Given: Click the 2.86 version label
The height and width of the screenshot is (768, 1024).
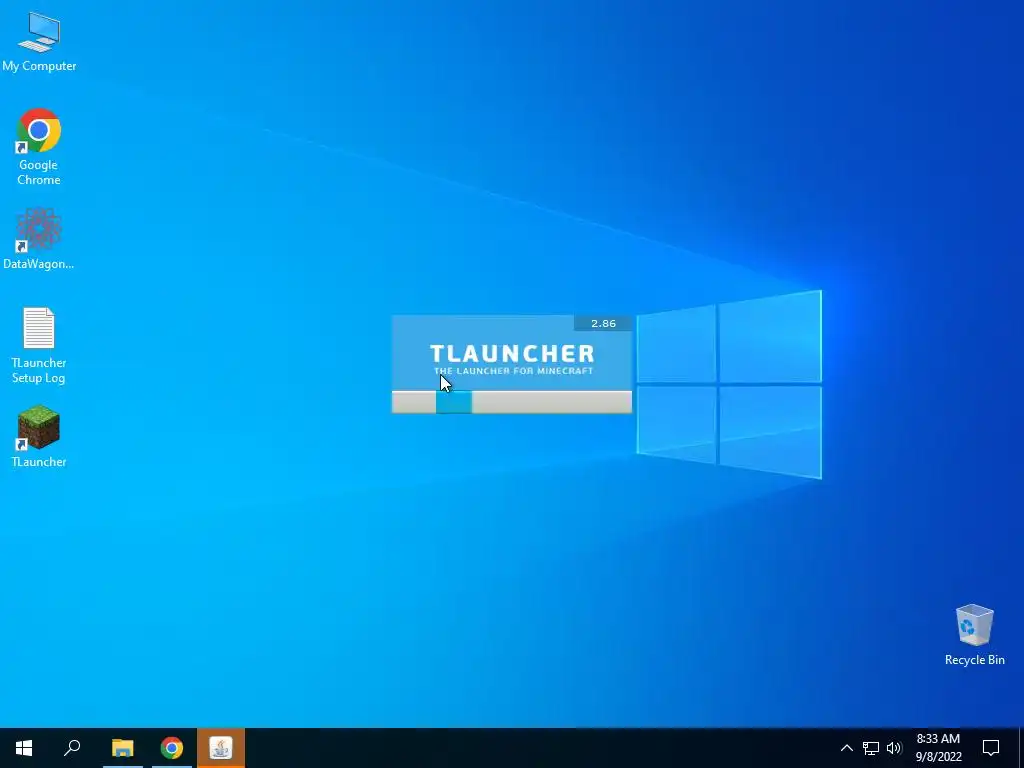Looking at the screenshot, I should [603, 323].
